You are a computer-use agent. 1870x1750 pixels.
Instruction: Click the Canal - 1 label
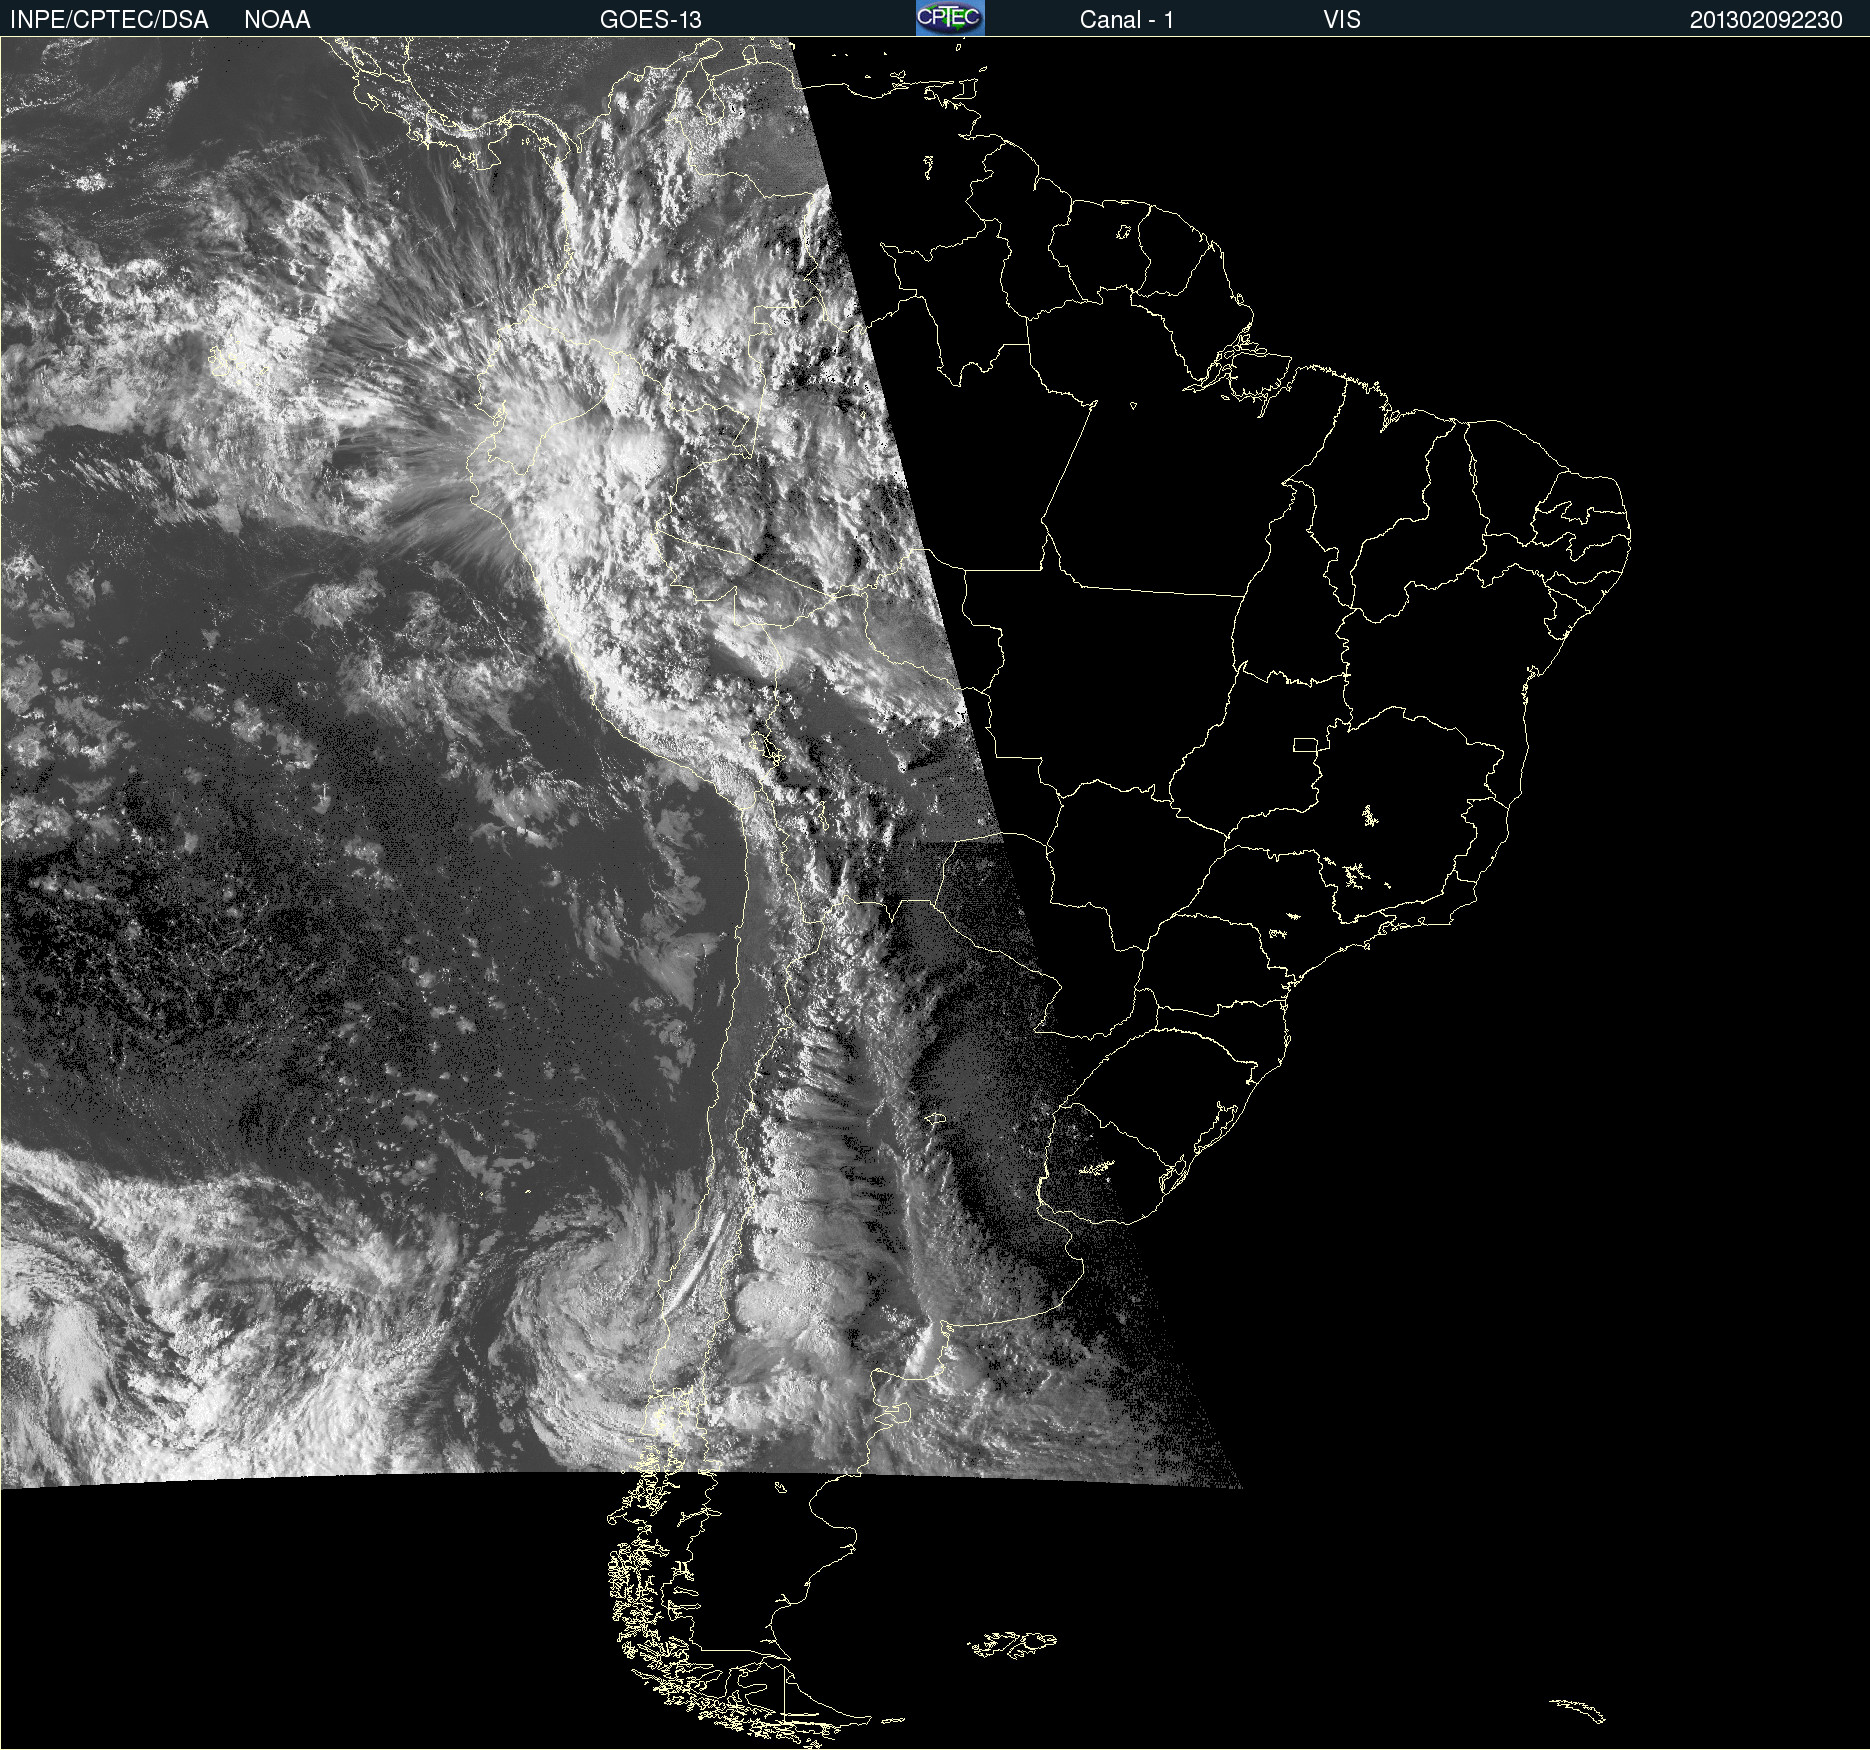[x=1127, y=20]
